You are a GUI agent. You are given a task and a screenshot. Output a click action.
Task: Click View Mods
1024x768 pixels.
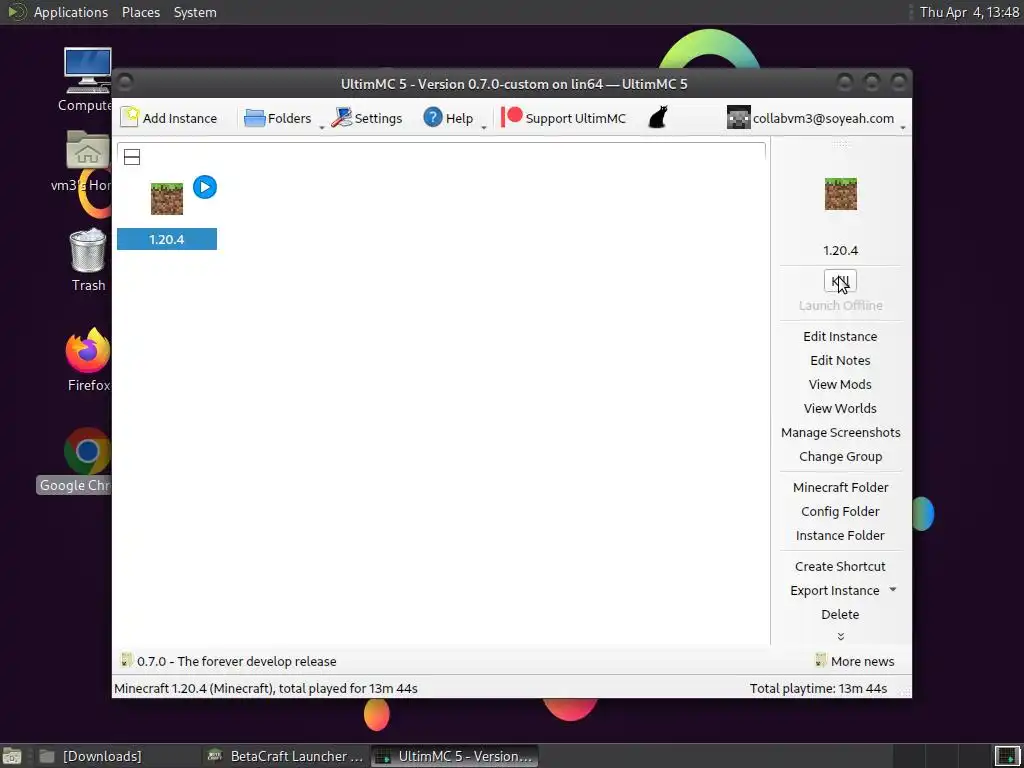(x=840, y=385)
